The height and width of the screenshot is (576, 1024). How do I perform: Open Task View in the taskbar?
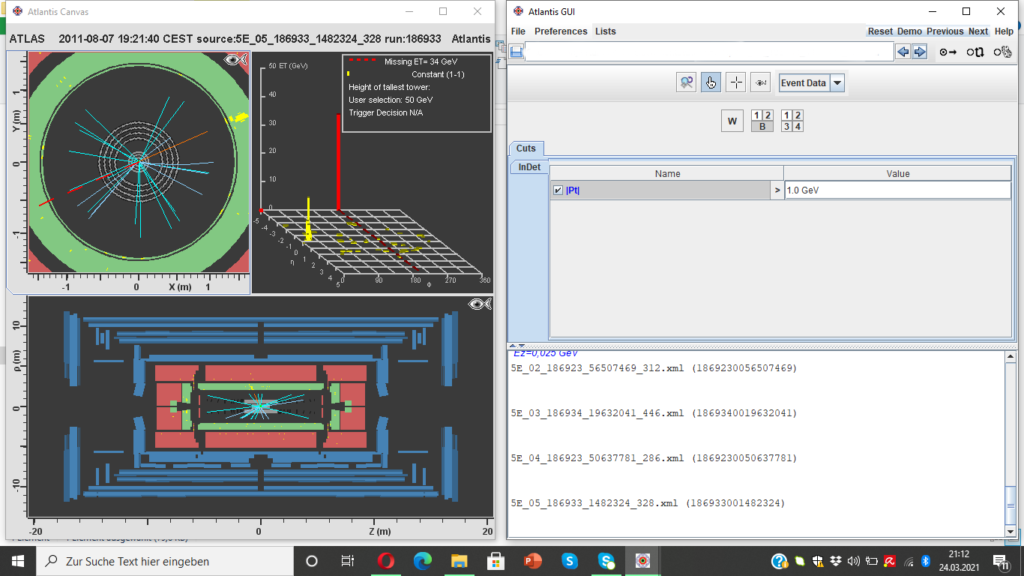(x=347, y=561)
